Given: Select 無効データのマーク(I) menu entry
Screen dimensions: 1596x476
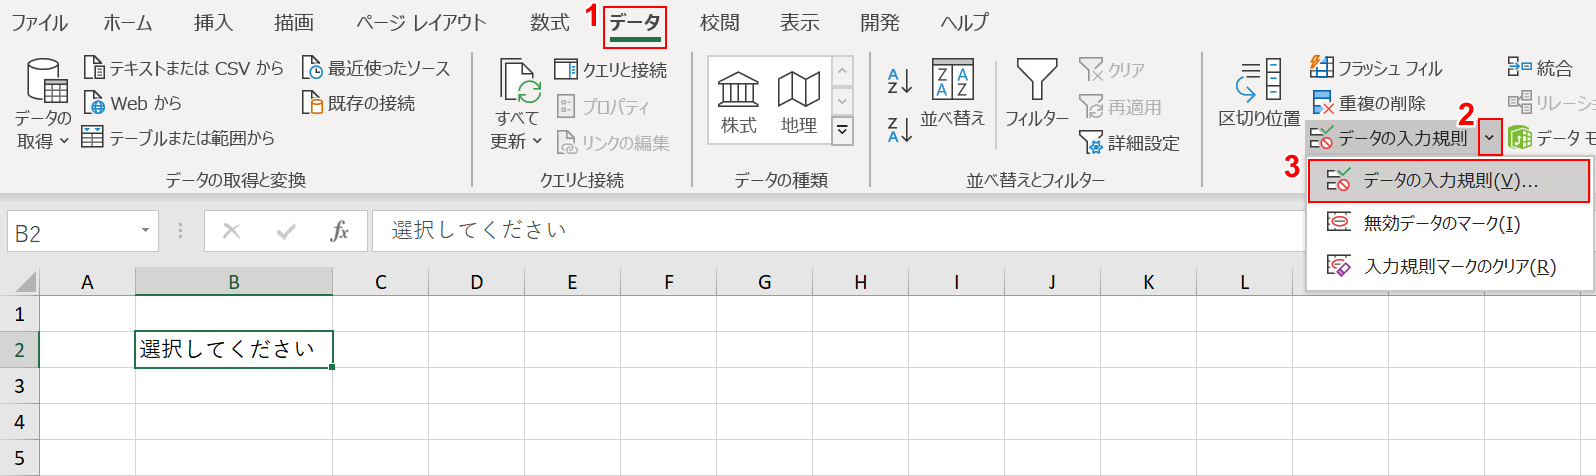Looking at the screenshot, I should pos(1448,223).
